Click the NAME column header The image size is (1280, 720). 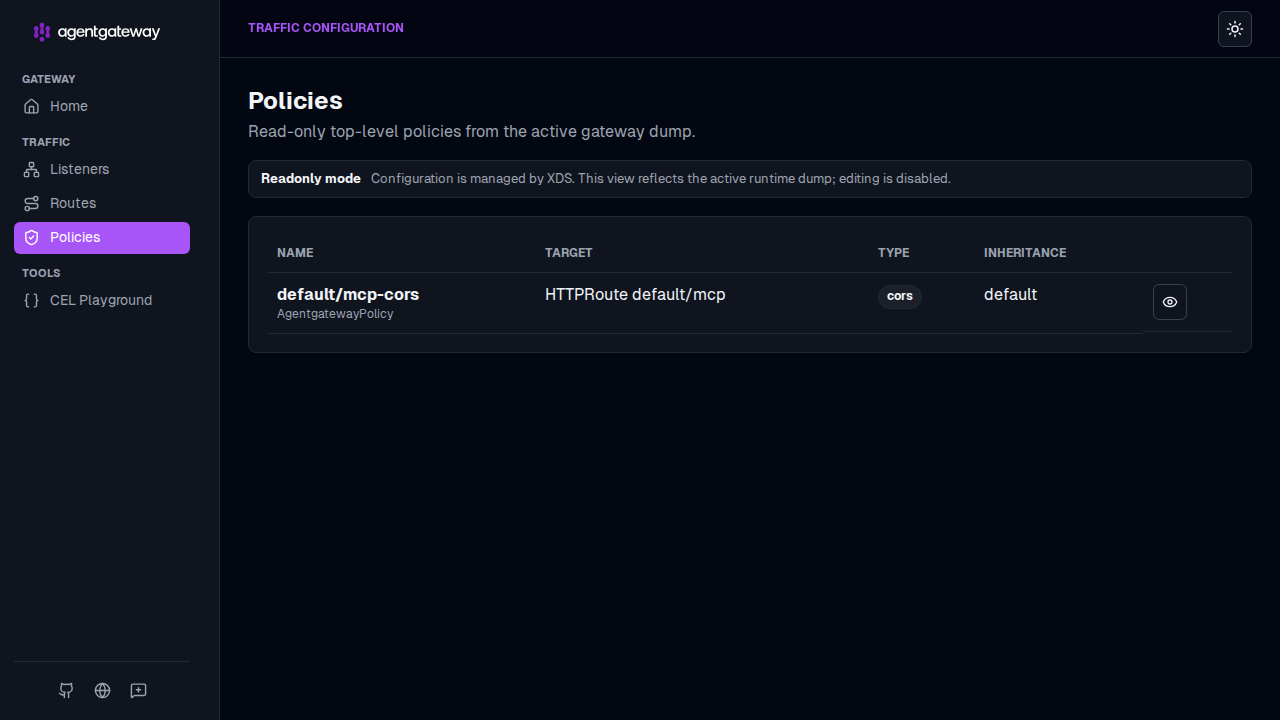coord(295,253)
